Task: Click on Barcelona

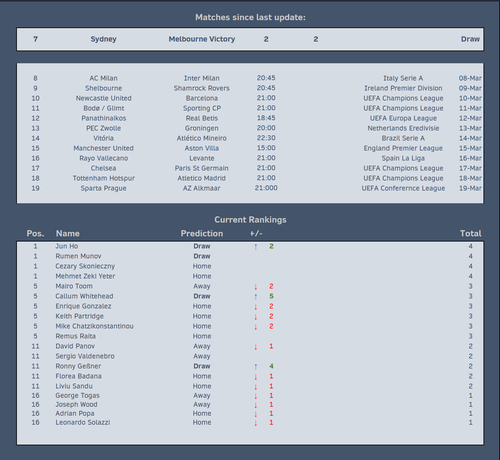Action: click(202, 98)
